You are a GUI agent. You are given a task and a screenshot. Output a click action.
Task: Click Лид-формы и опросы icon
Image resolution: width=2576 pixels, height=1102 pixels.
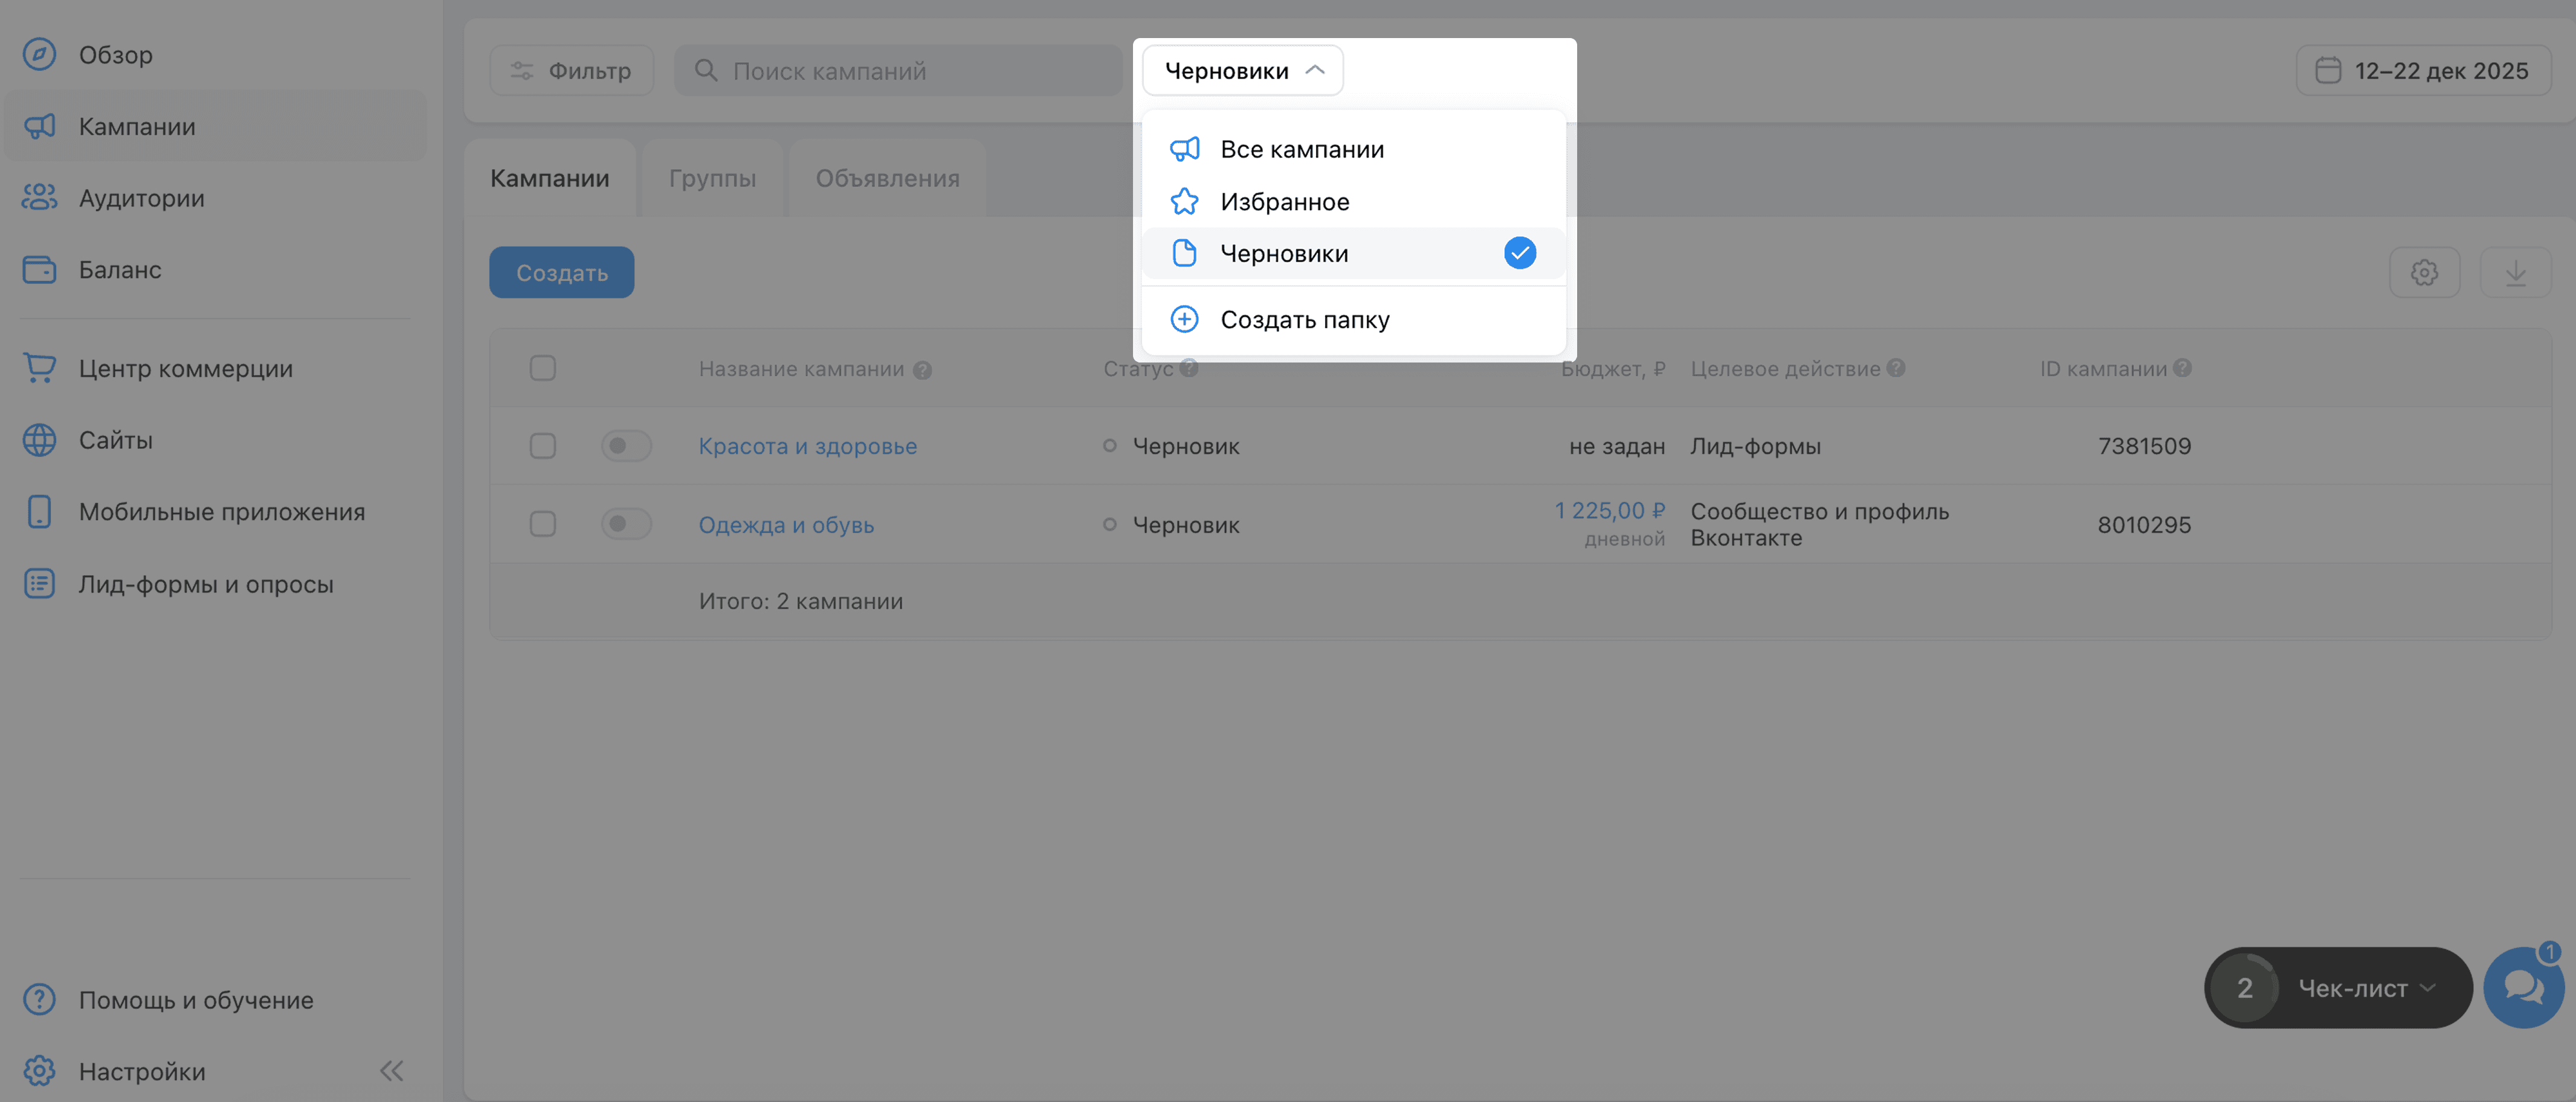(39, 583)
